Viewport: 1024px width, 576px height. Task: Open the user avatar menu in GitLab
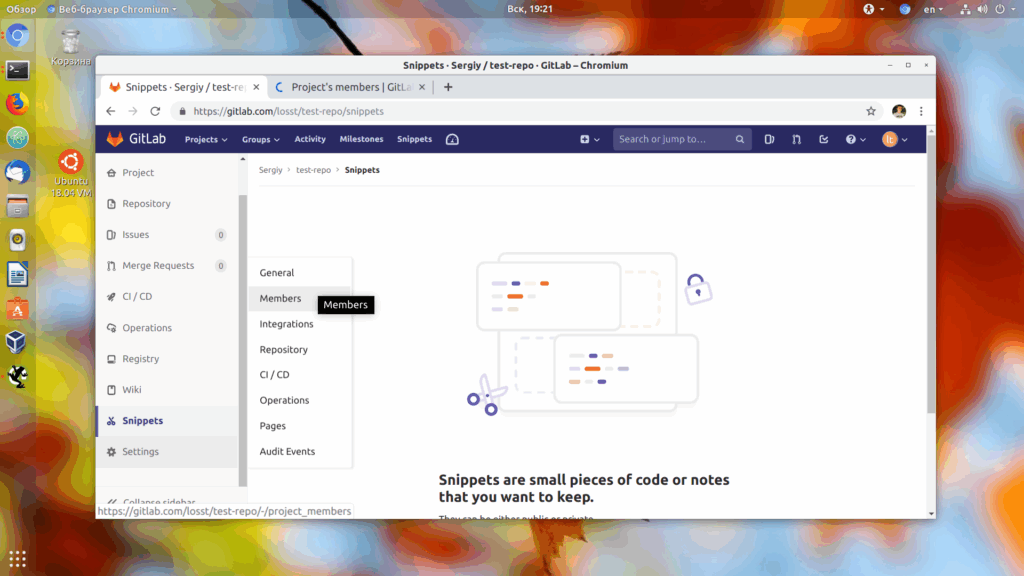[895, 139]
